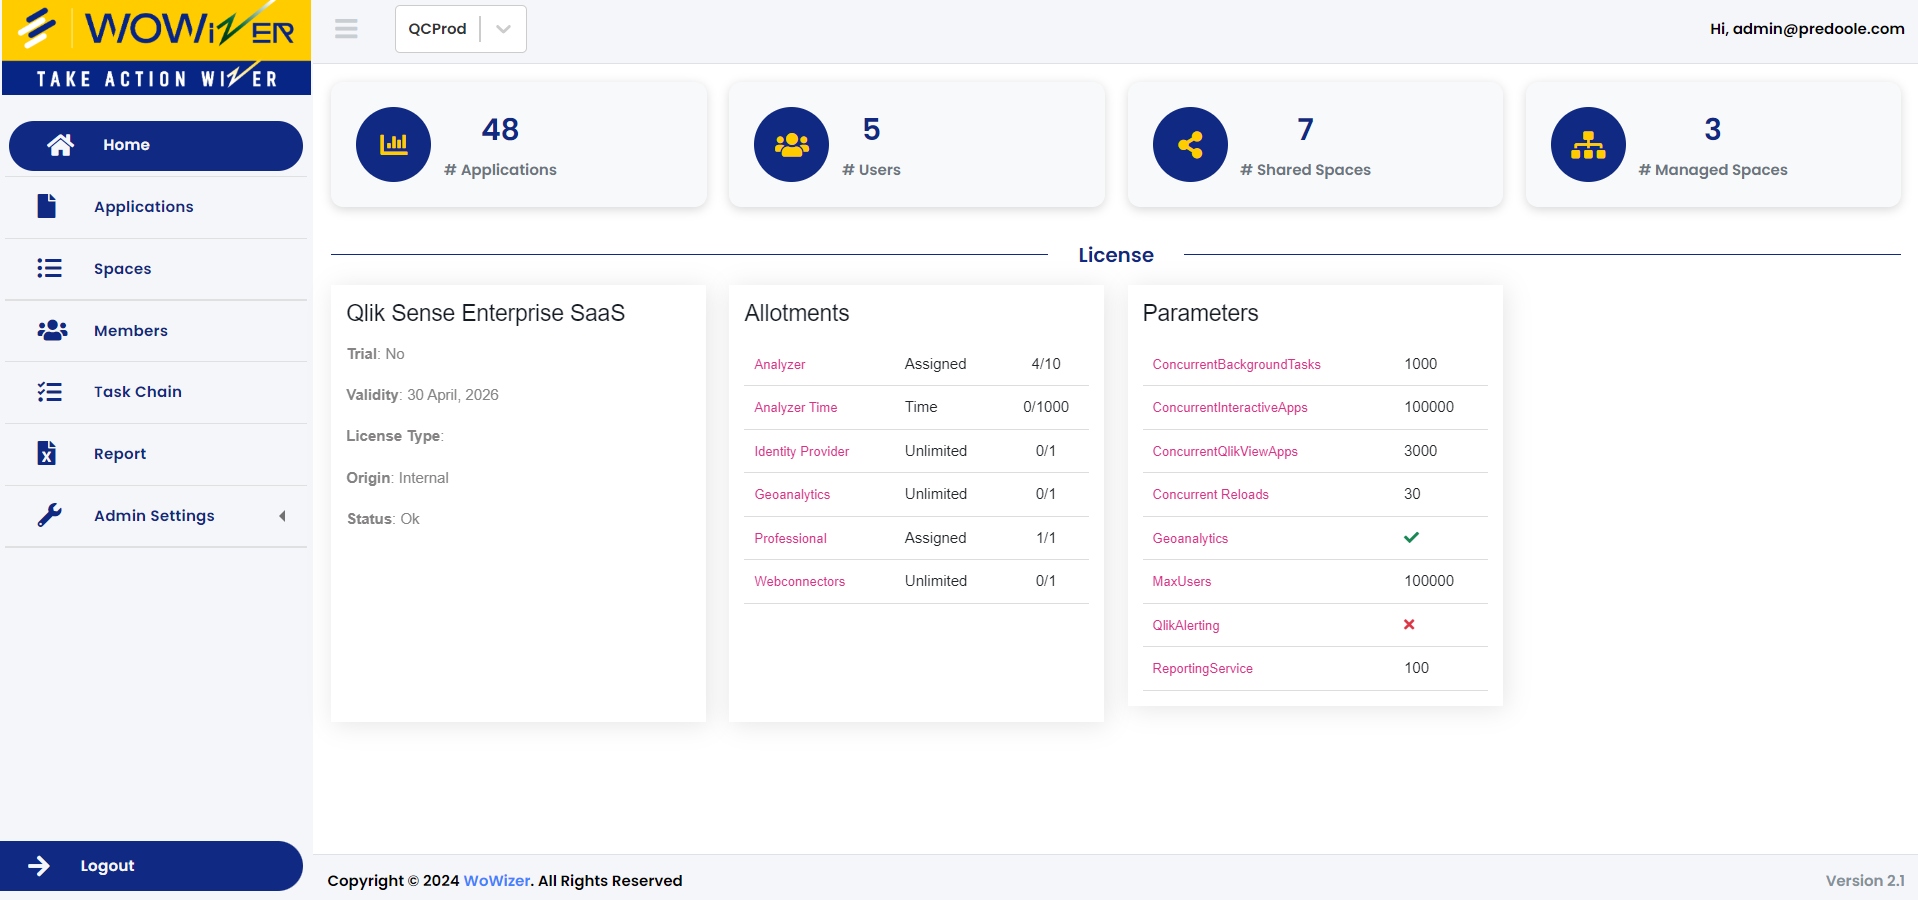Viewport: 1918px width, 900px height.
Task: Click the Home house icon in sidebar
Action: point(60,145)
